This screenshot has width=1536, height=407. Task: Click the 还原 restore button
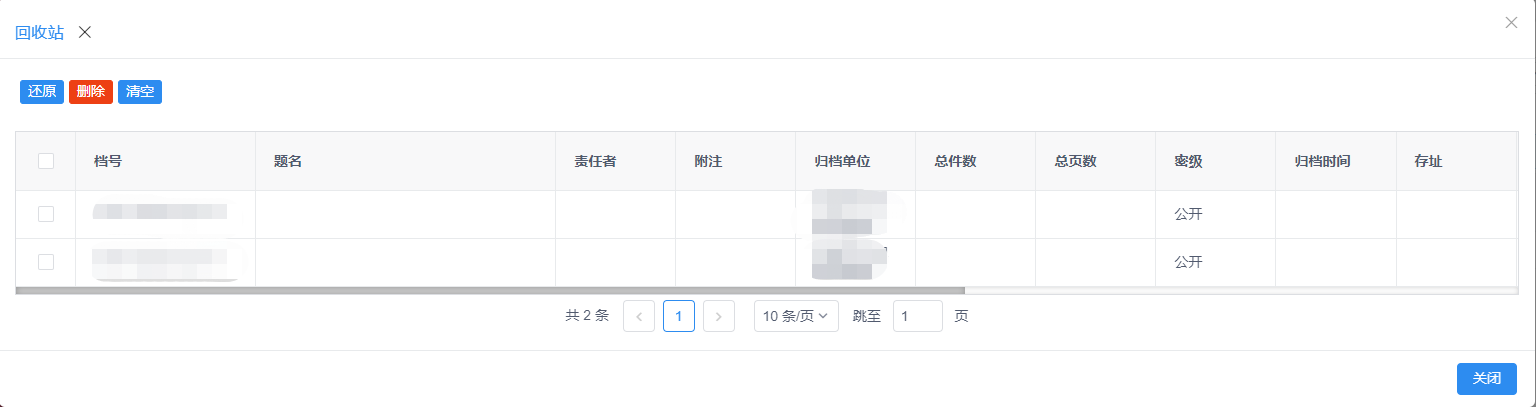[x=42, y=92]
